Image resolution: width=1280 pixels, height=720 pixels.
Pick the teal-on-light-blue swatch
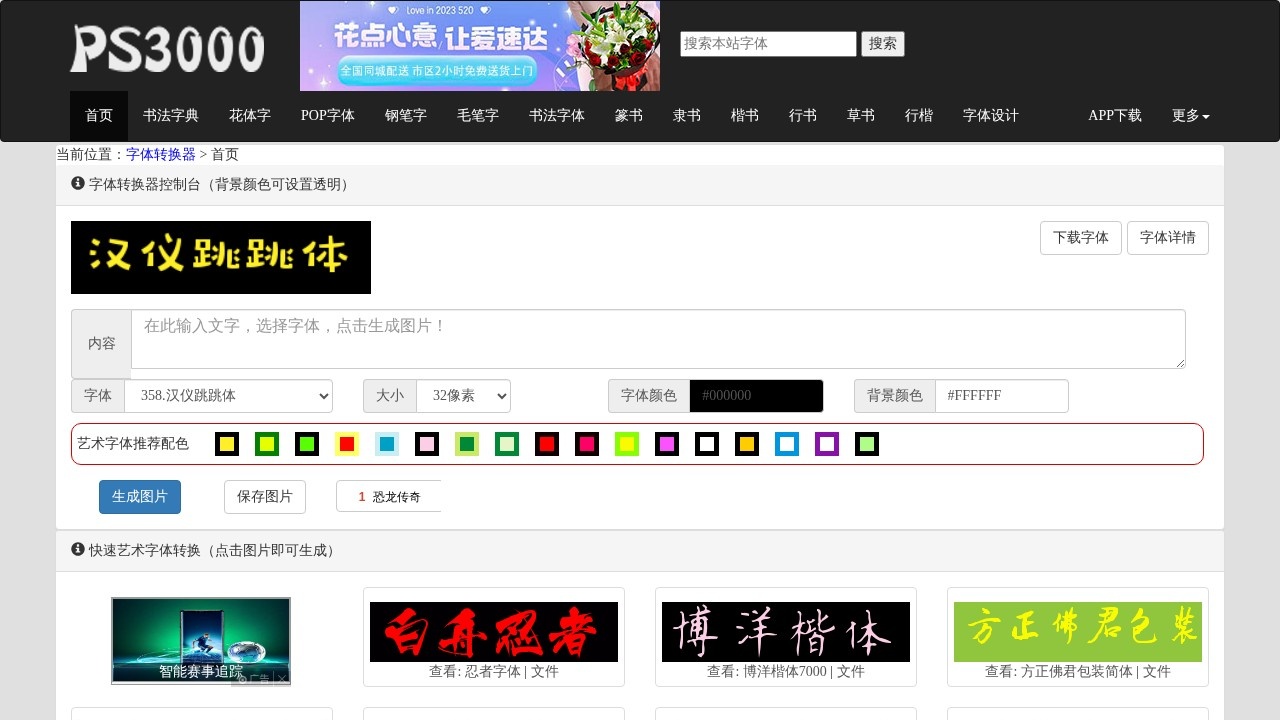click(387, 444)
